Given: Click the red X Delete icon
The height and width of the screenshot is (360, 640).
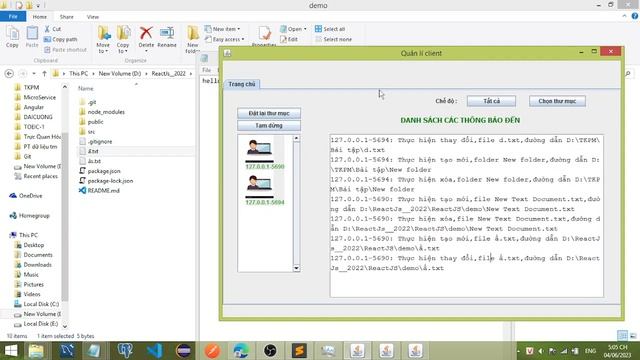Looking at the screenshot, I should pos(146,33).
